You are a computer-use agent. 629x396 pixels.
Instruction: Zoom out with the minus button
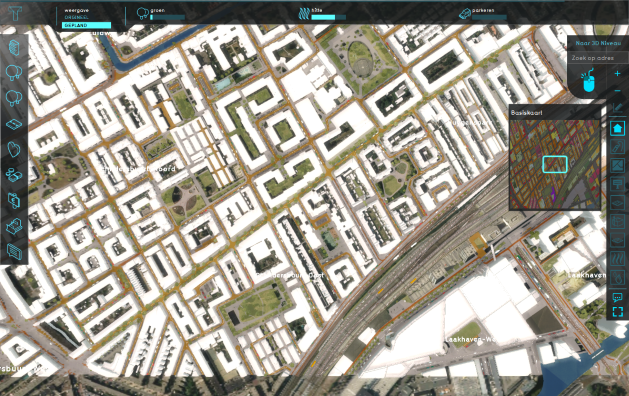coord(618,91)
